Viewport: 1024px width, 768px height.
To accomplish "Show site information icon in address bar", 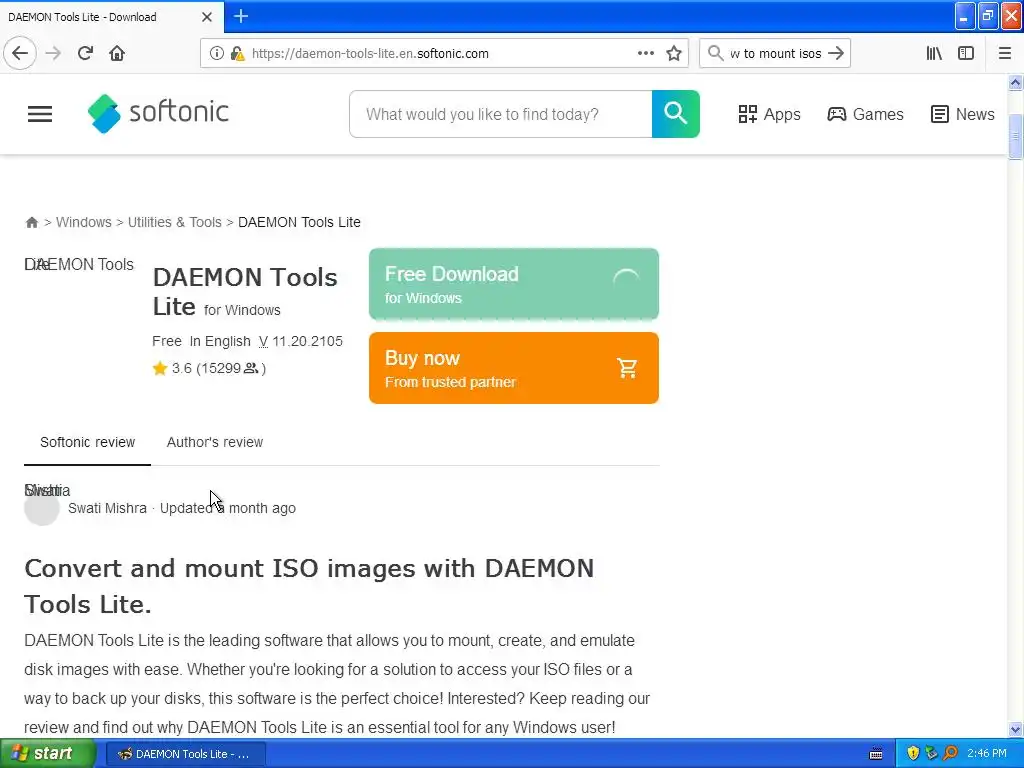I will [216, 53].
